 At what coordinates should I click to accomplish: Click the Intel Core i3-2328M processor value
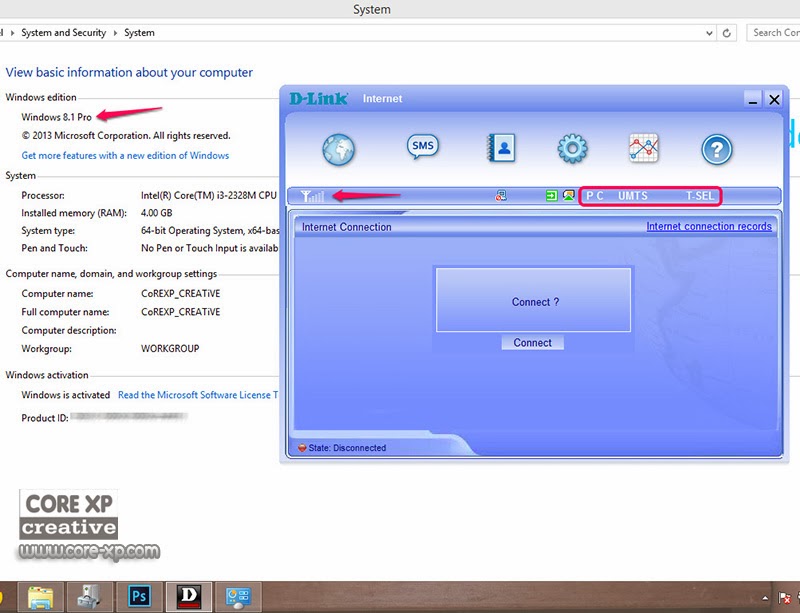click(x=209, y=195)
